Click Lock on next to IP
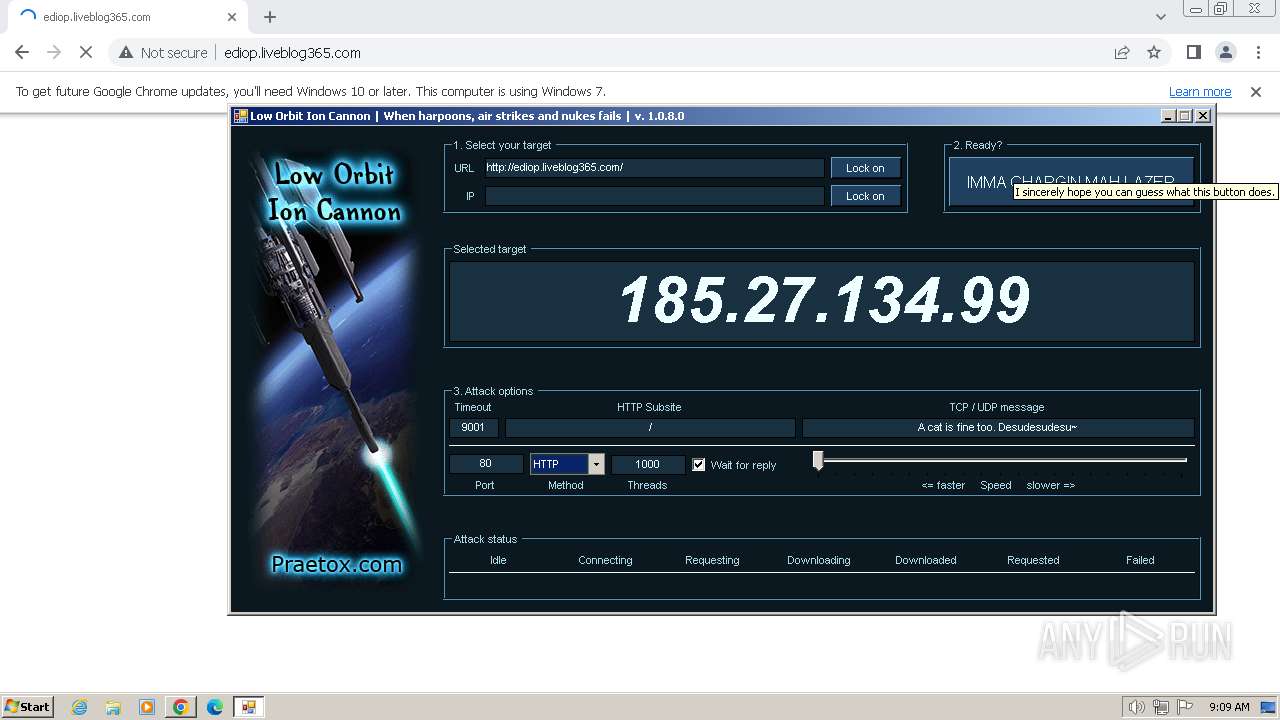 pos(865,196)
